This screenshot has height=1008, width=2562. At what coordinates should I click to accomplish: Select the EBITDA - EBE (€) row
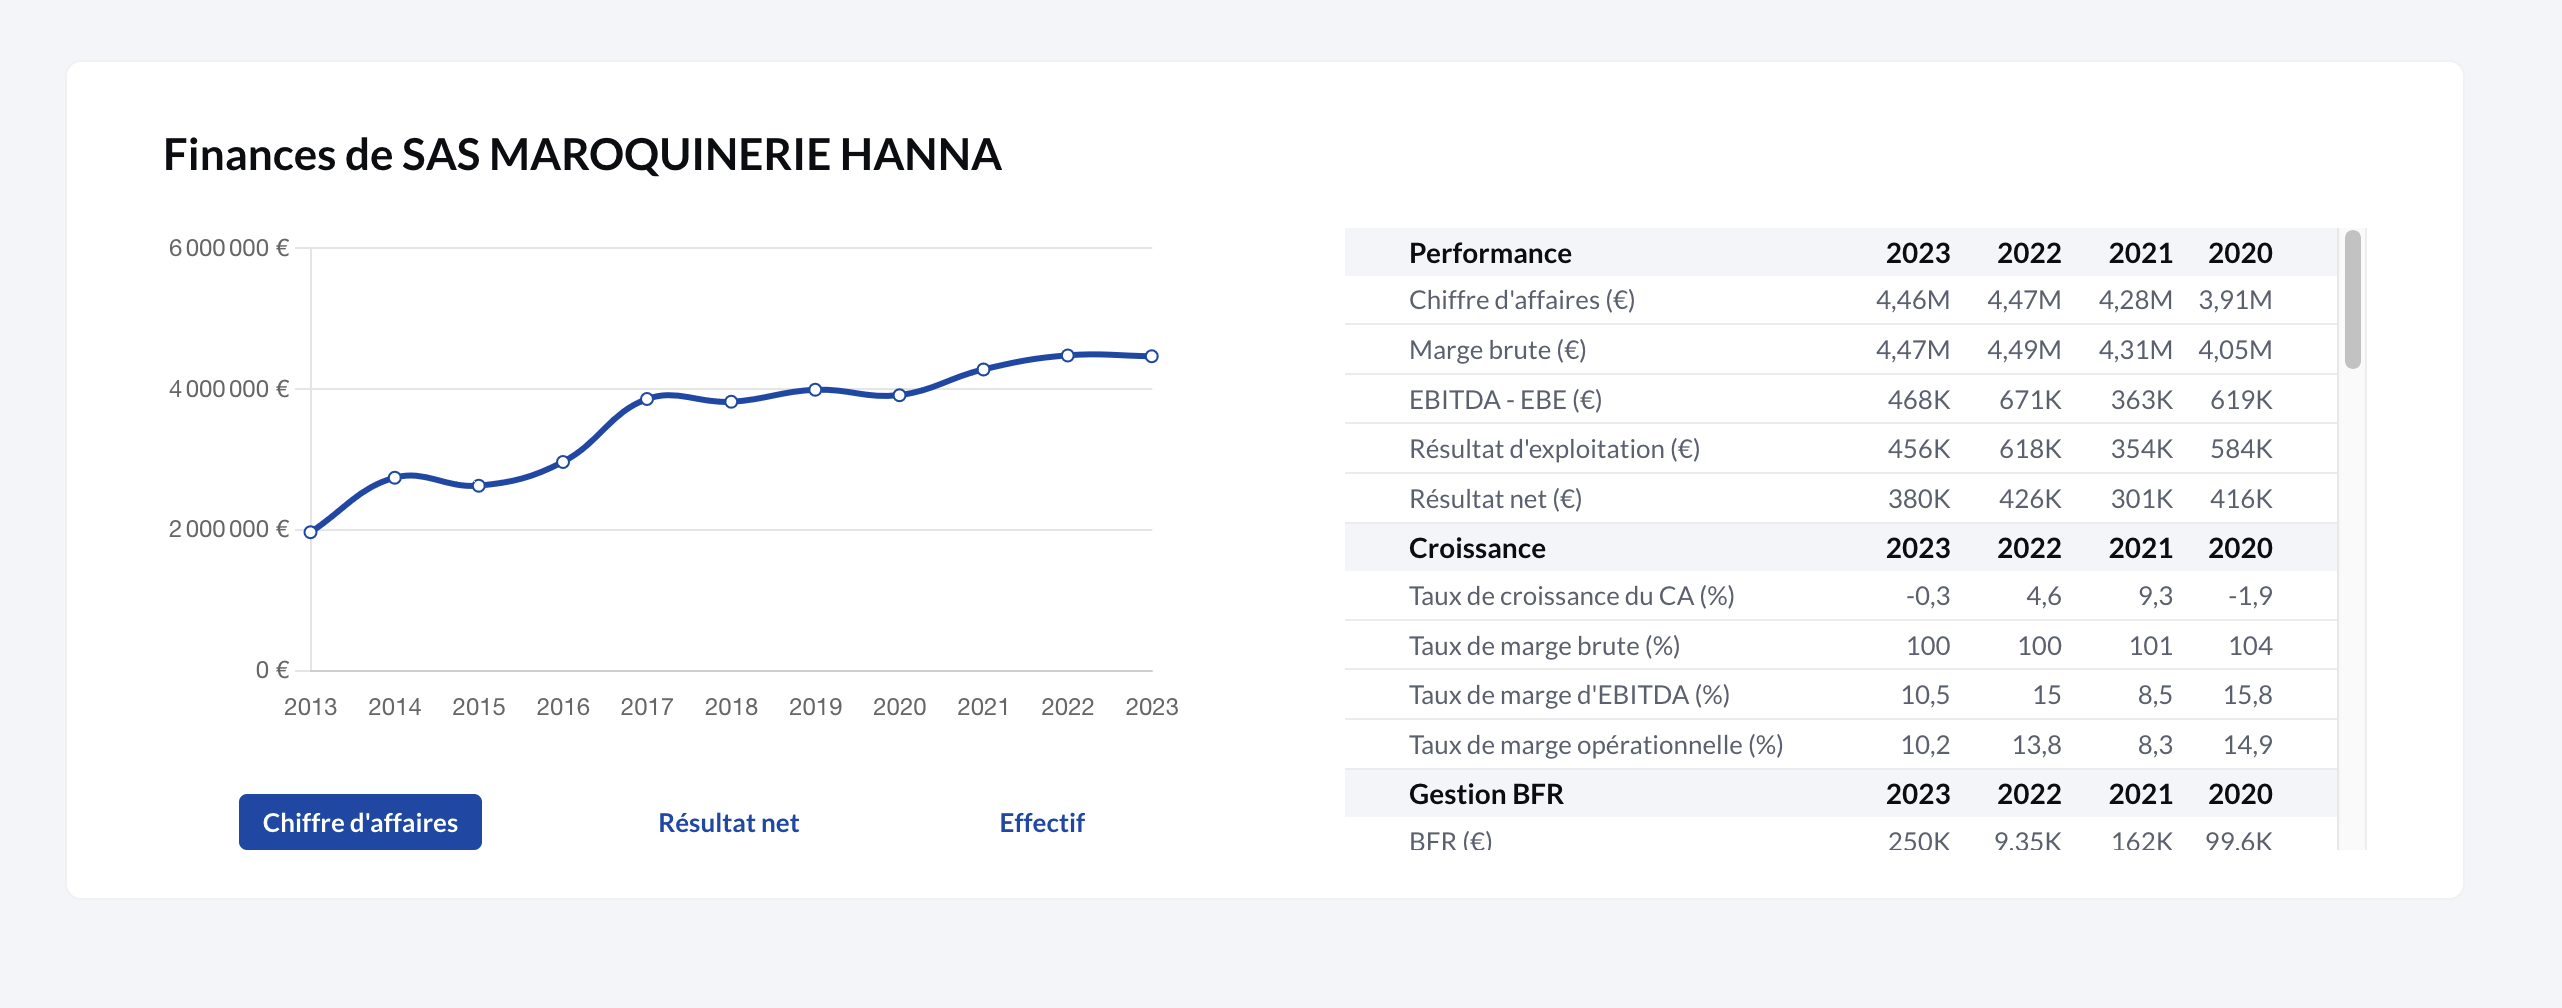[x=1500, y=400]
